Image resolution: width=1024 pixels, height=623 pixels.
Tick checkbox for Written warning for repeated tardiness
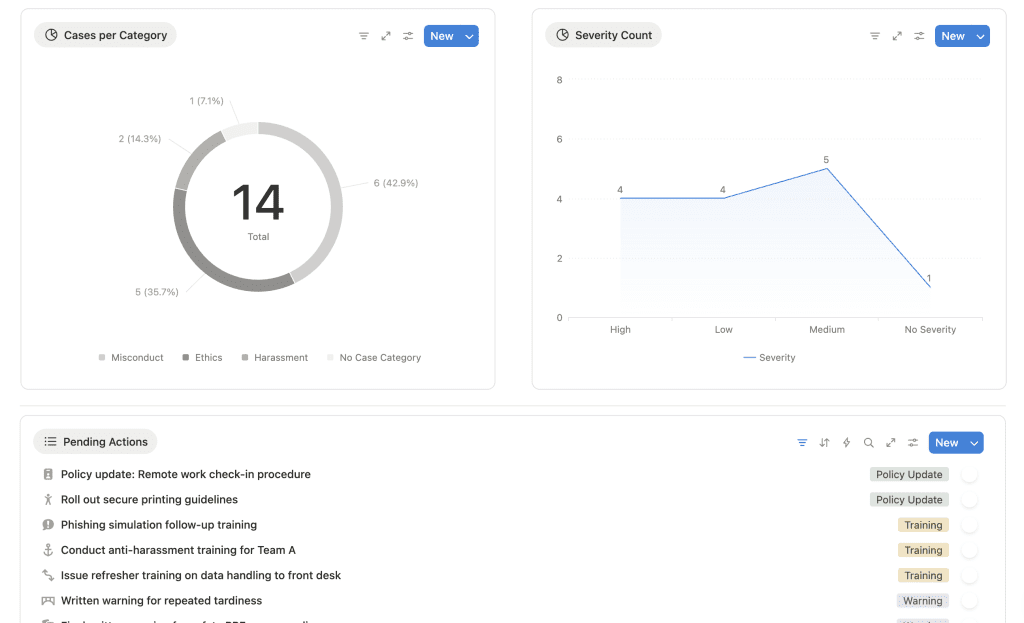(969, 601)
